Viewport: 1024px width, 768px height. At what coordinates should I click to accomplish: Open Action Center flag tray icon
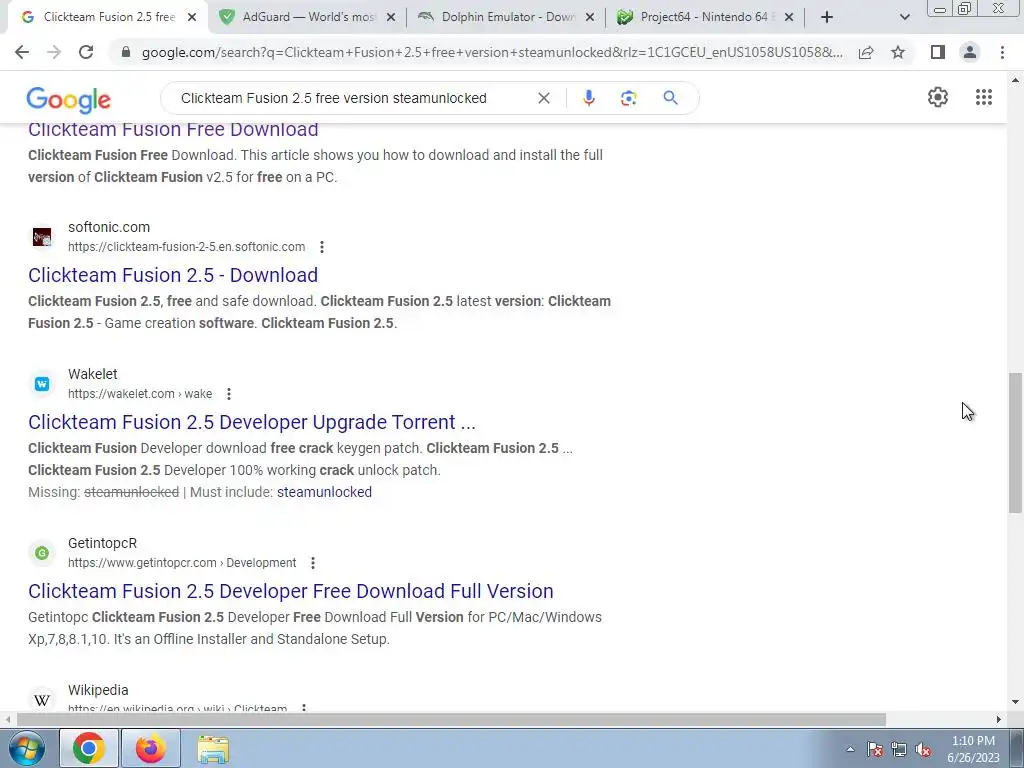tap(874, 749)
